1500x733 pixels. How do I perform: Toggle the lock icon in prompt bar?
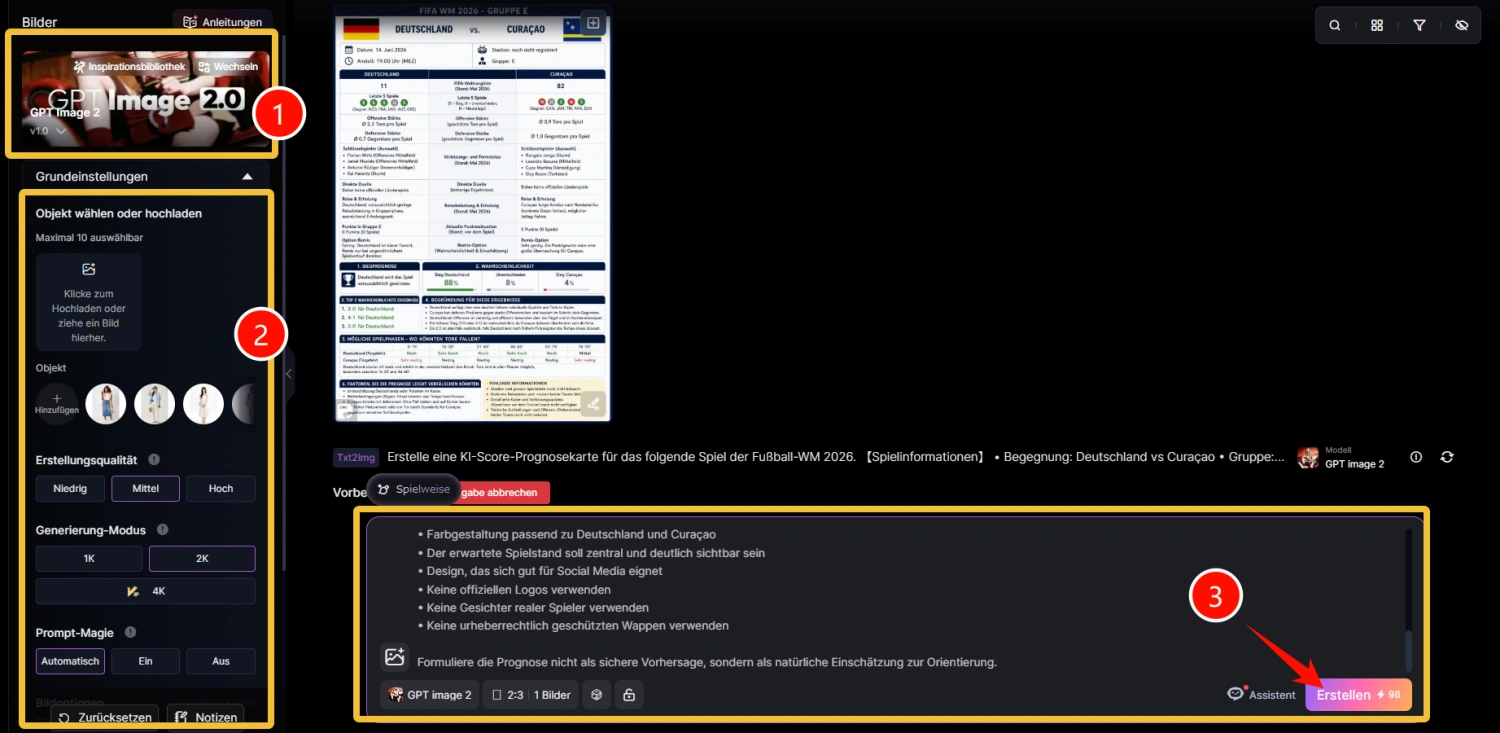pyautogui.click(x=629, y=695)
